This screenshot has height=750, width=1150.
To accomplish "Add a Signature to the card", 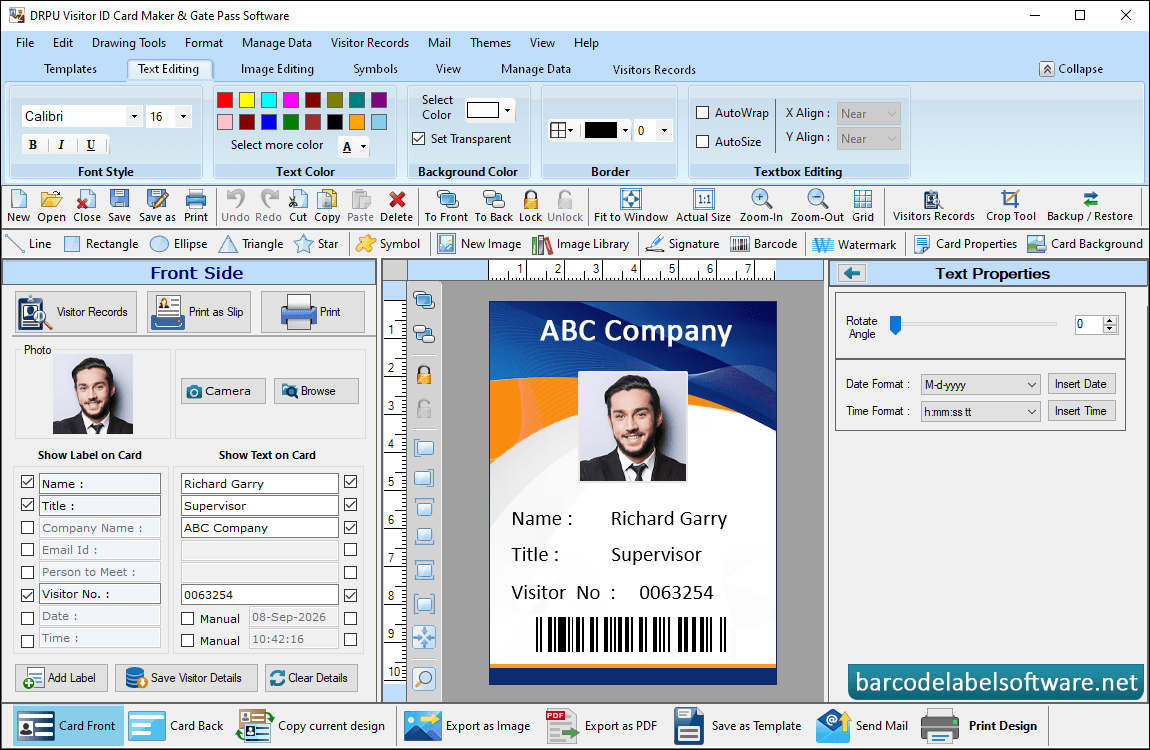I will point(682,244).
